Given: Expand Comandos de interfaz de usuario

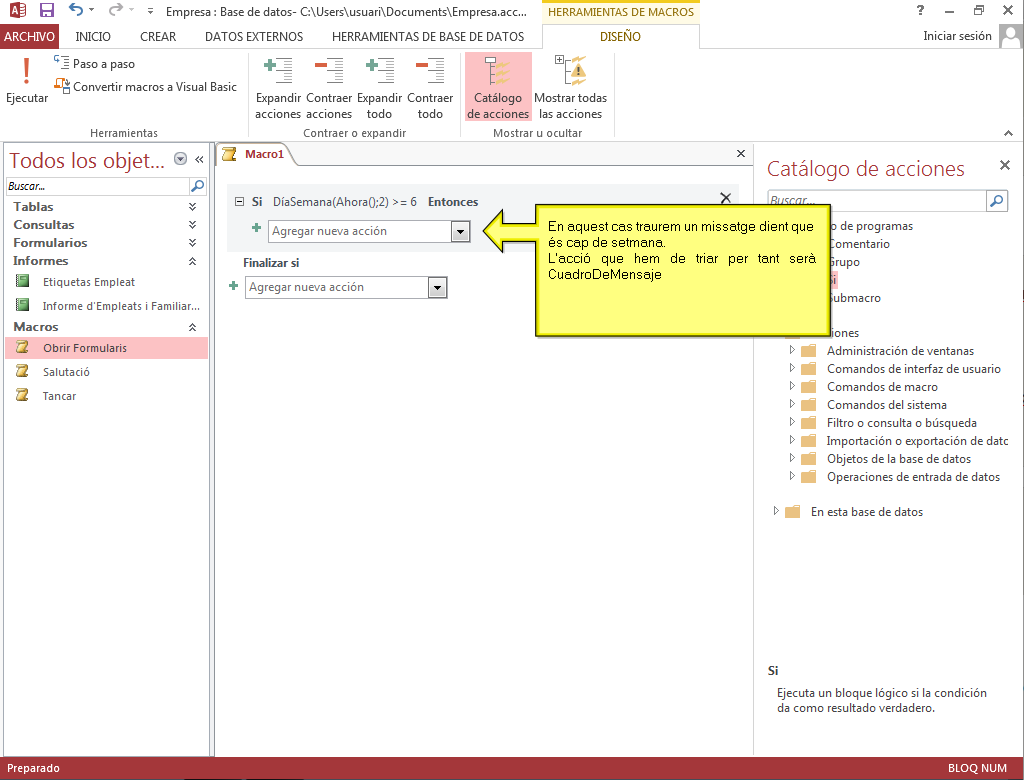Looking at the screenshot, I should click(x=792, y=368).
